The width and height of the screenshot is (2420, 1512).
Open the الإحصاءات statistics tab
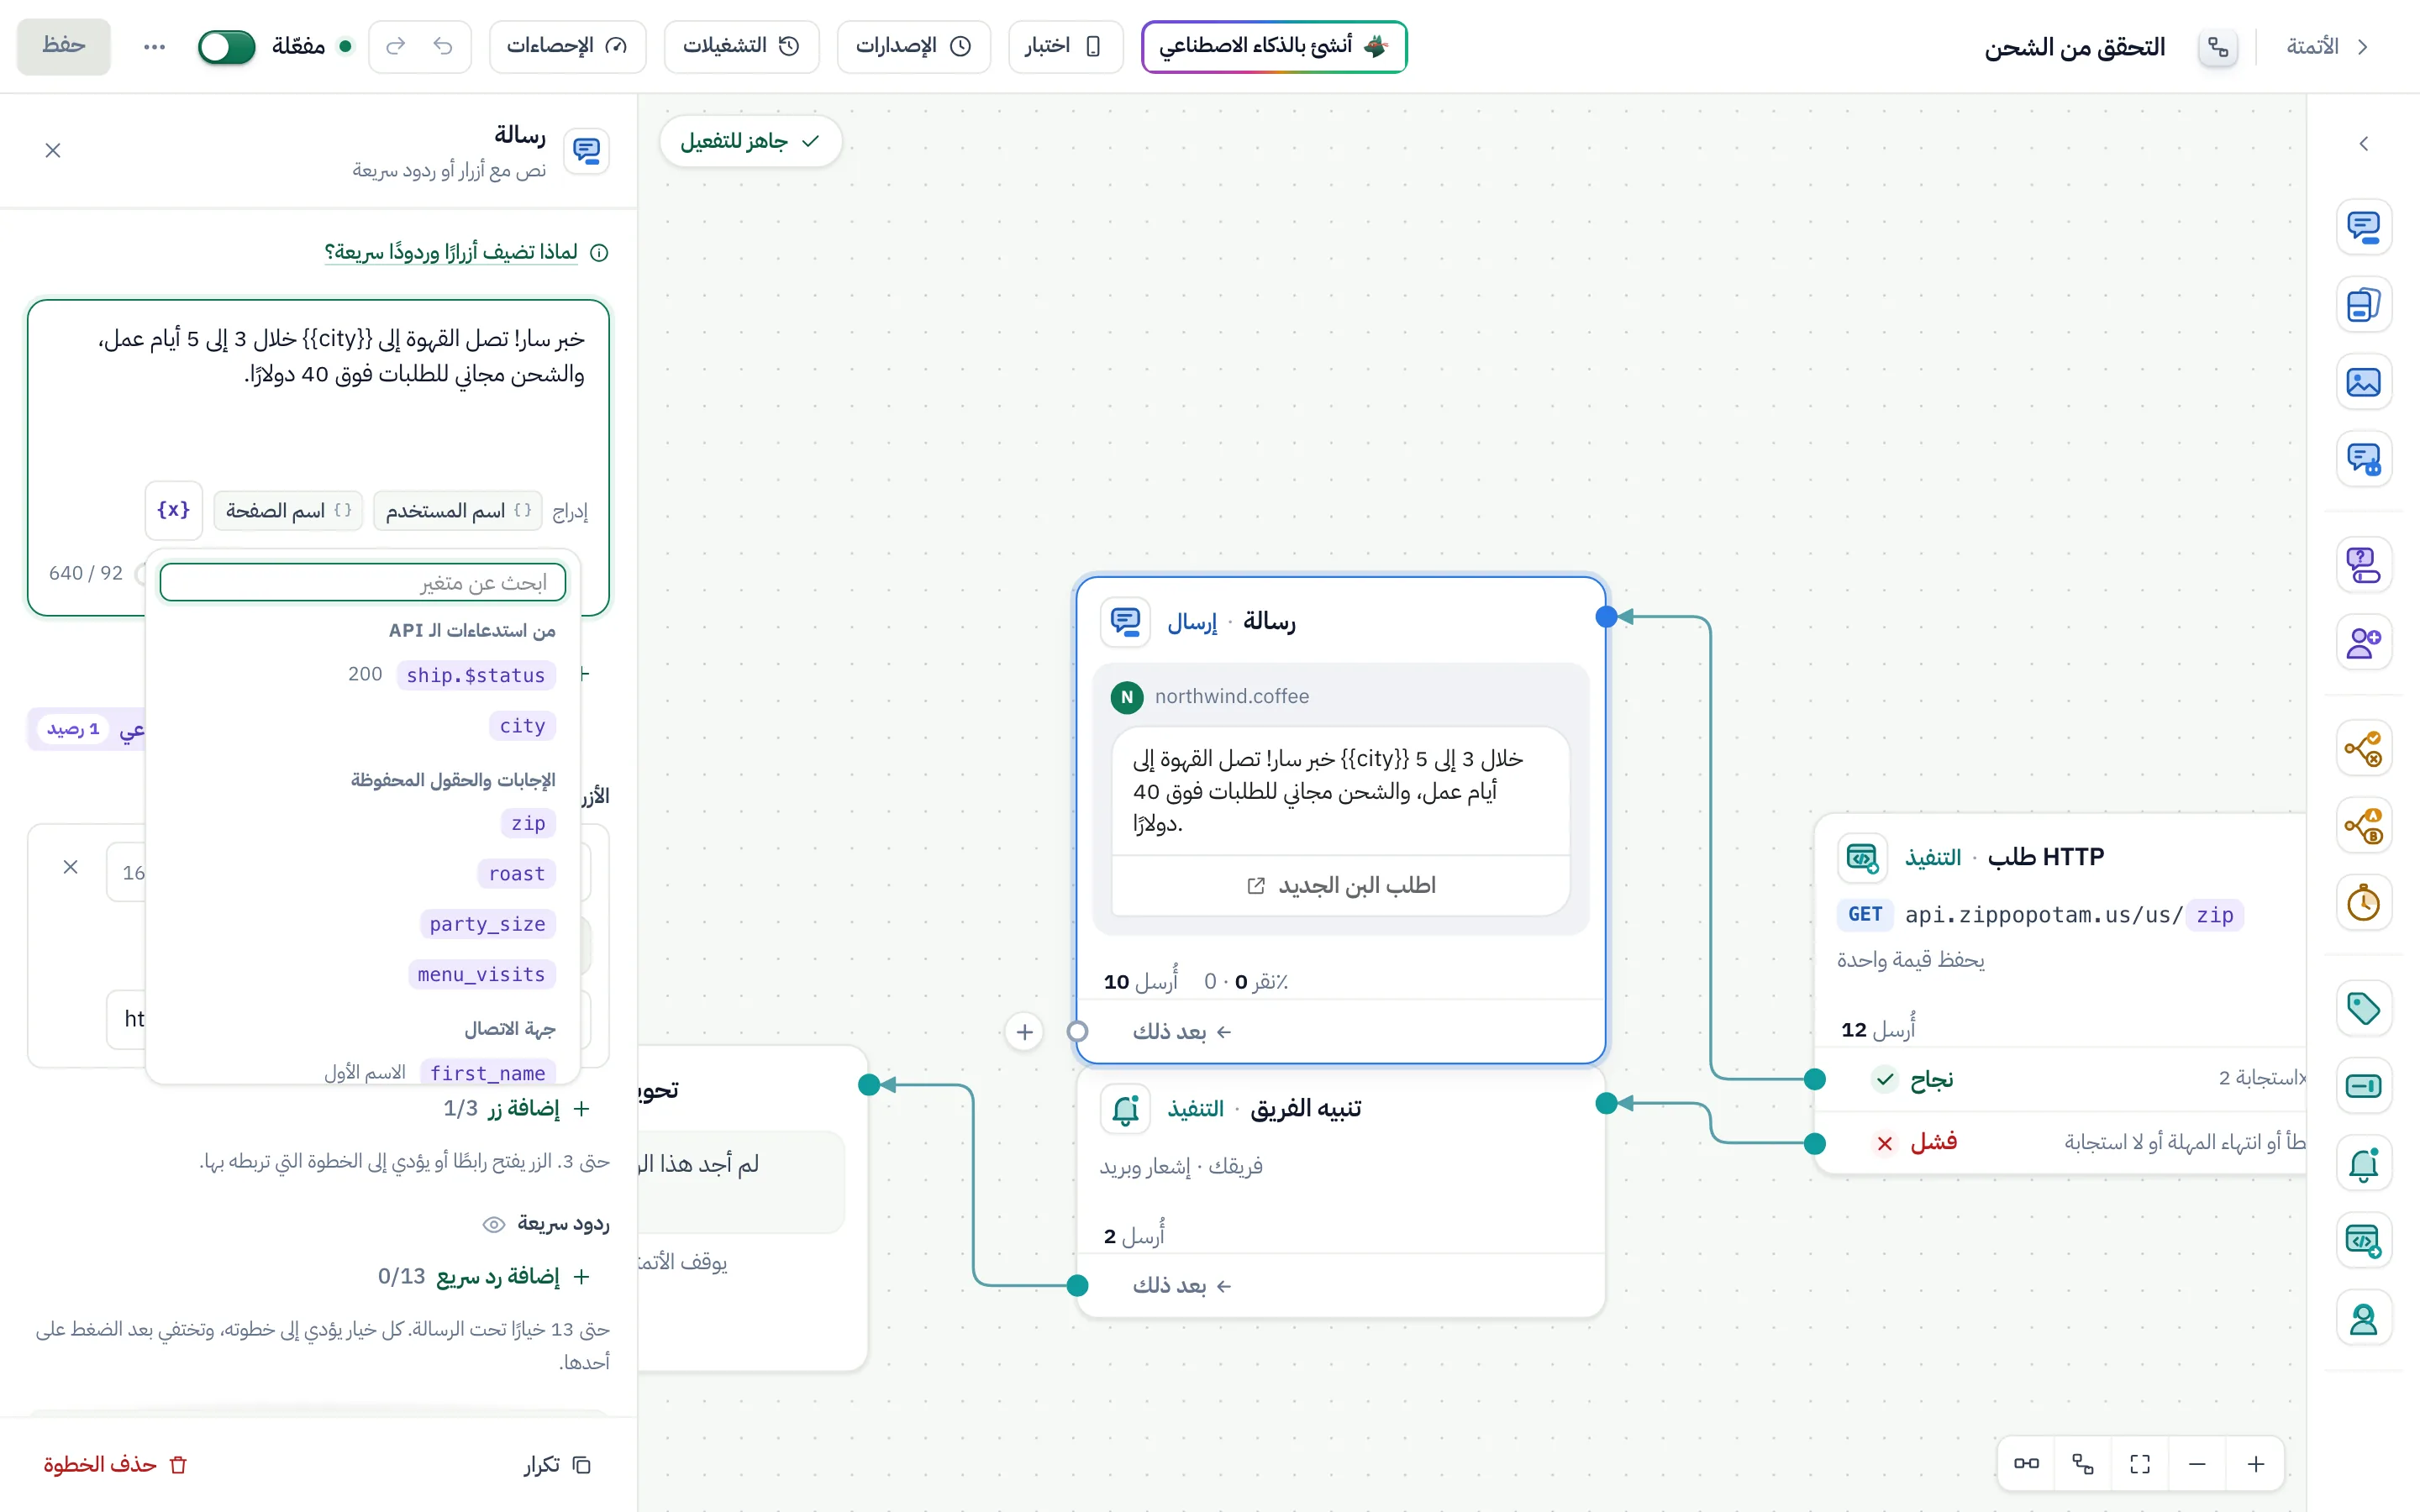coord(567,46)
